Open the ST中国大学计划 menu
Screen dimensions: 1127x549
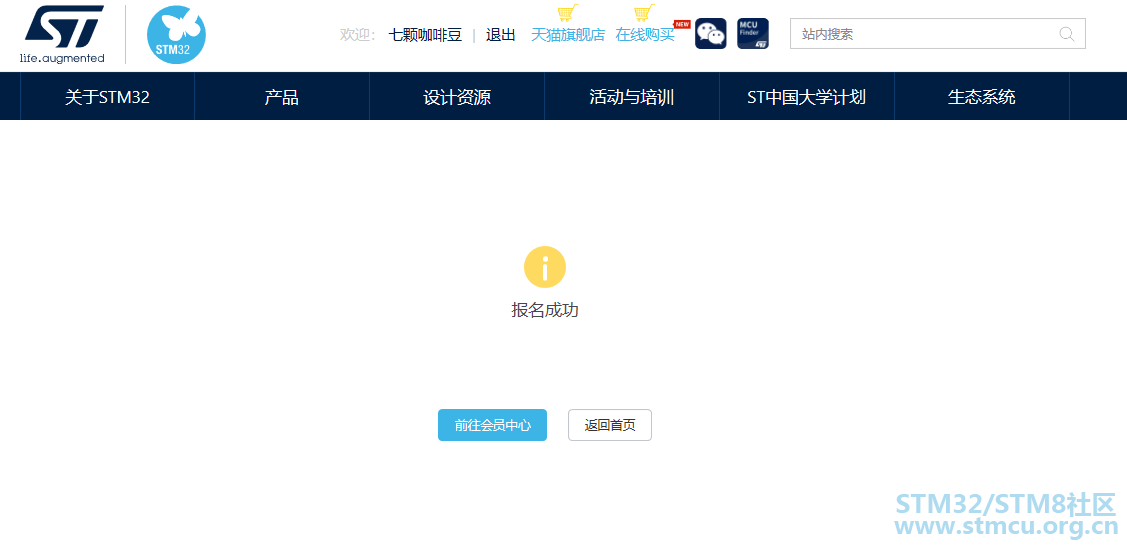pos(806,97)
